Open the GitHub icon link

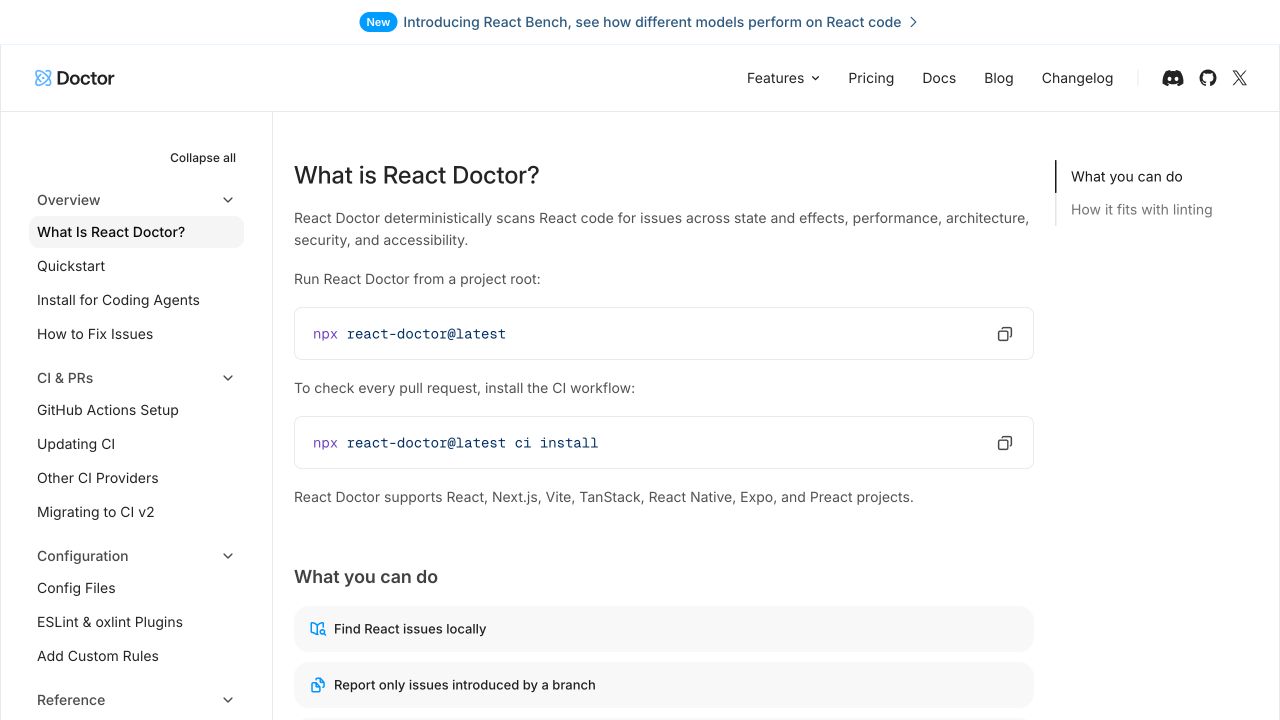(1208, 78)
